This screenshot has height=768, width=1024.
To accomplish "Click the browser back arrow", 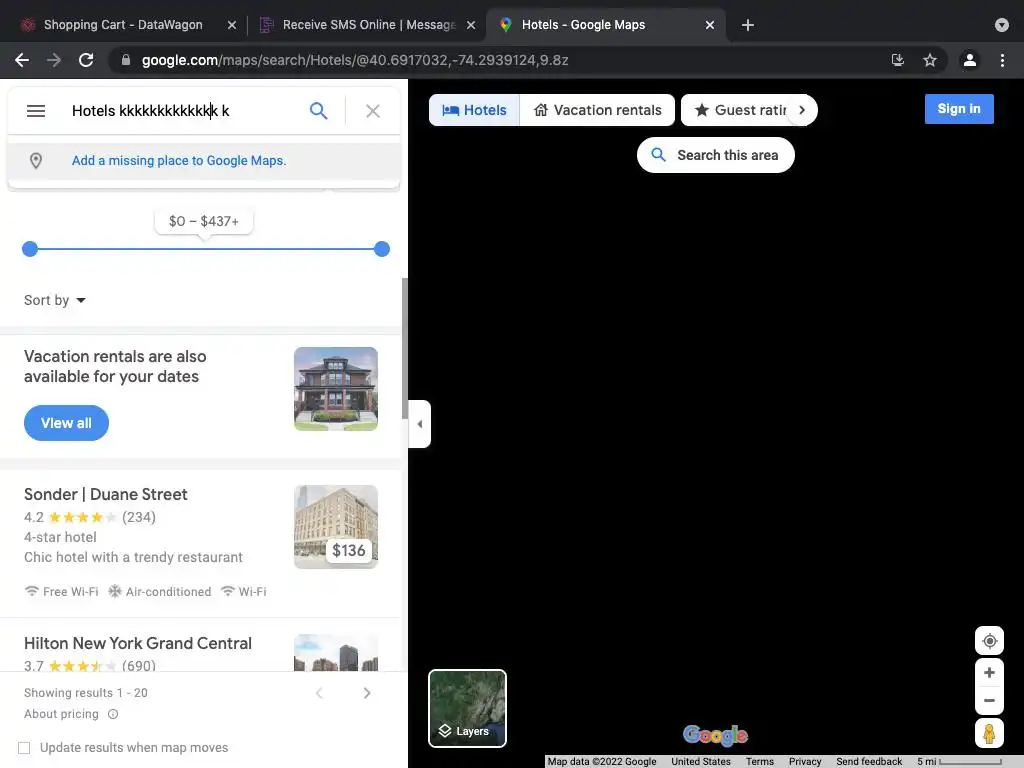I will coord(22,60).
